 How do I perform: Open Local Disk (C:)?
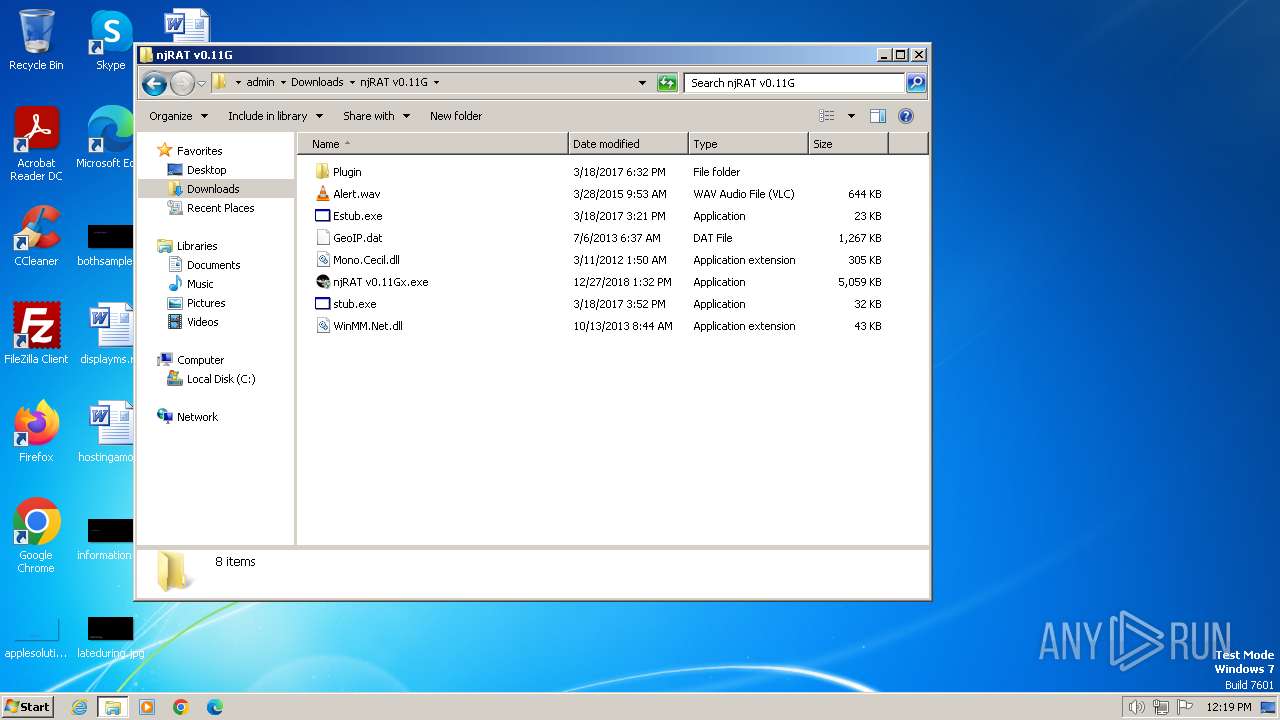tap(221, 379)
